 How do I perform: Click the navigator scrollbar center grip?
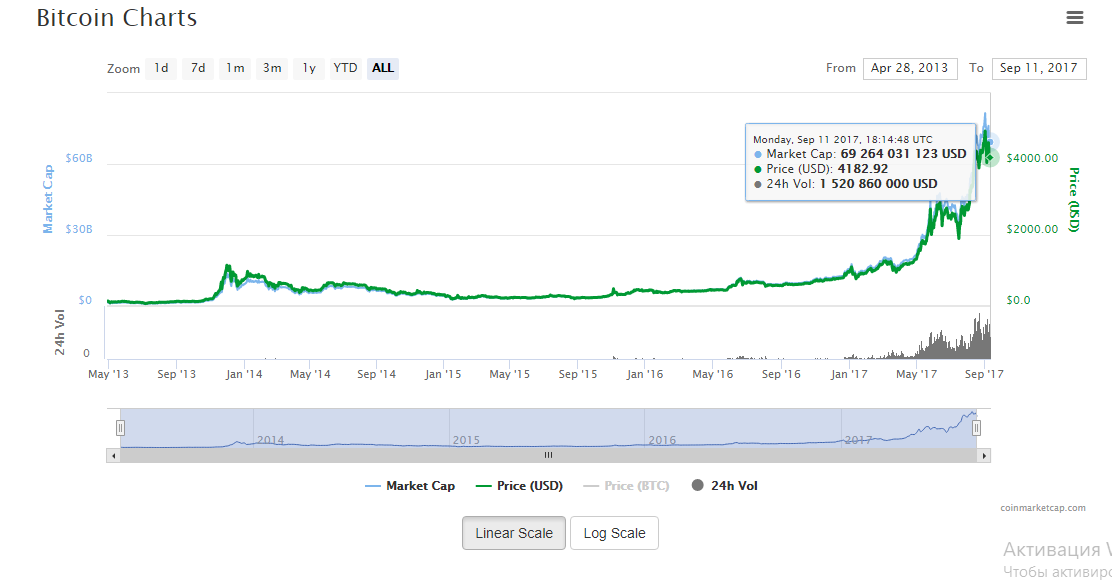(x=548, y=455)
